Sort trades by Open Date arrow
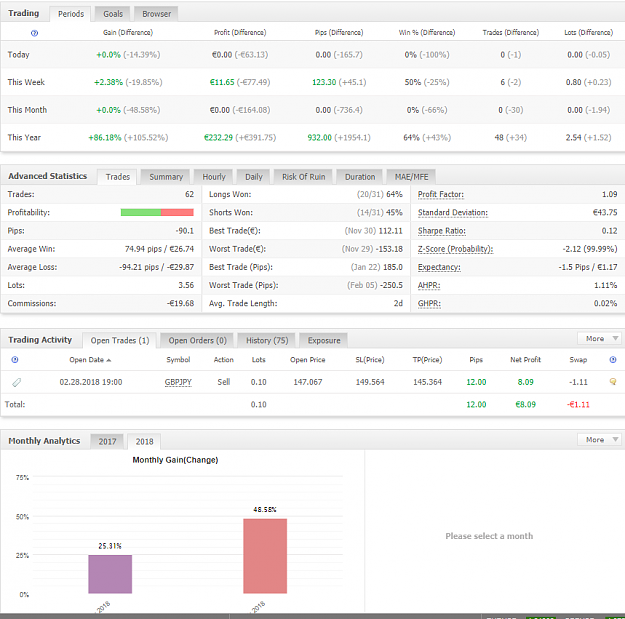Image resolution: width=625 pixels, height=619 pixels. (109, 360)
